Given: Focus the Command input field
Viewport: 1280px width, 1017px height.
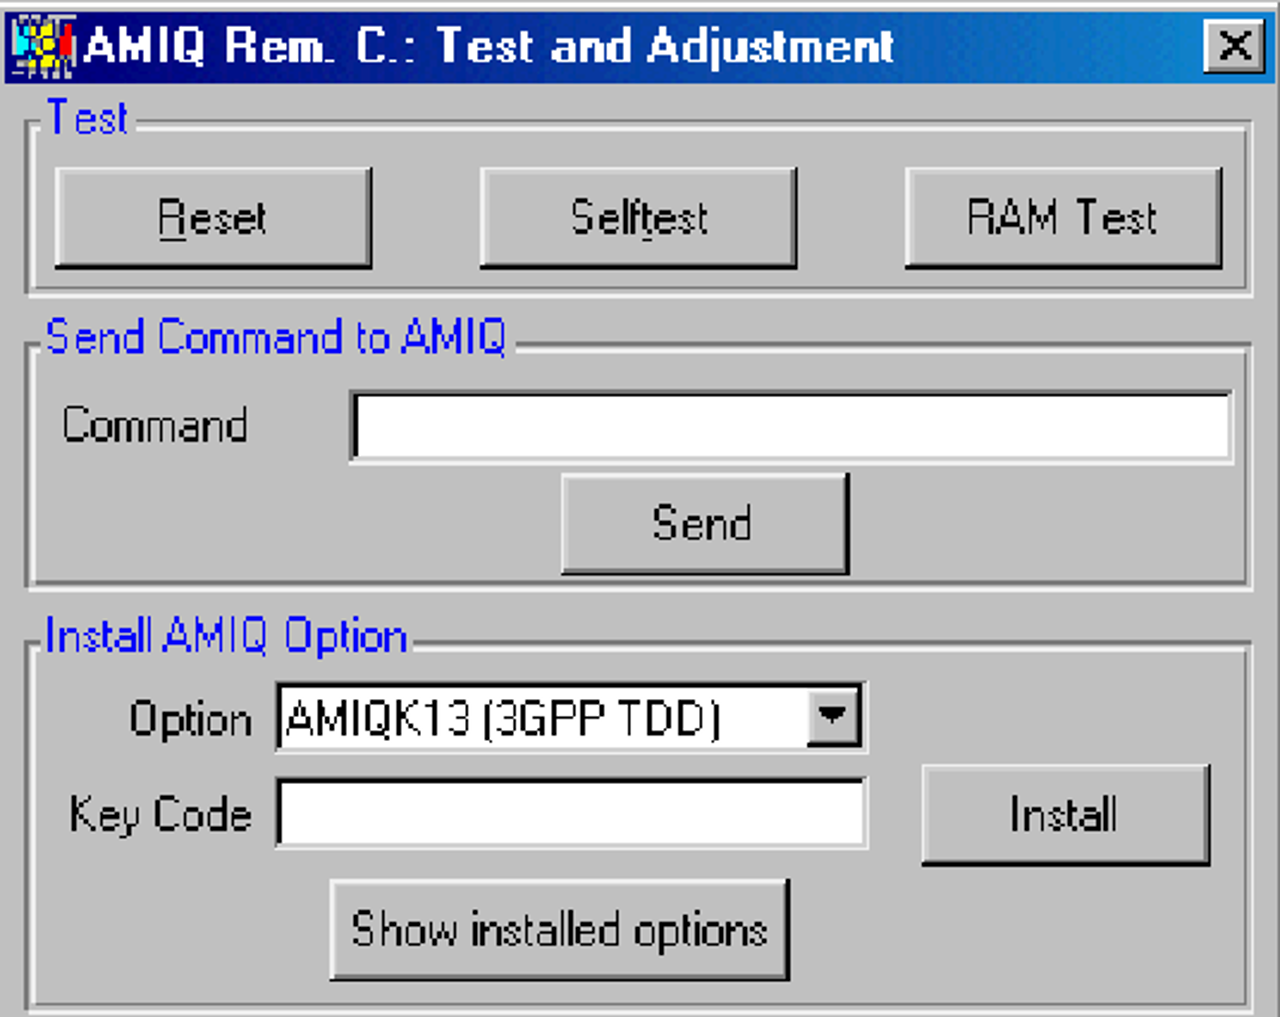Looking at the screenshot, I should coord(791,427).
